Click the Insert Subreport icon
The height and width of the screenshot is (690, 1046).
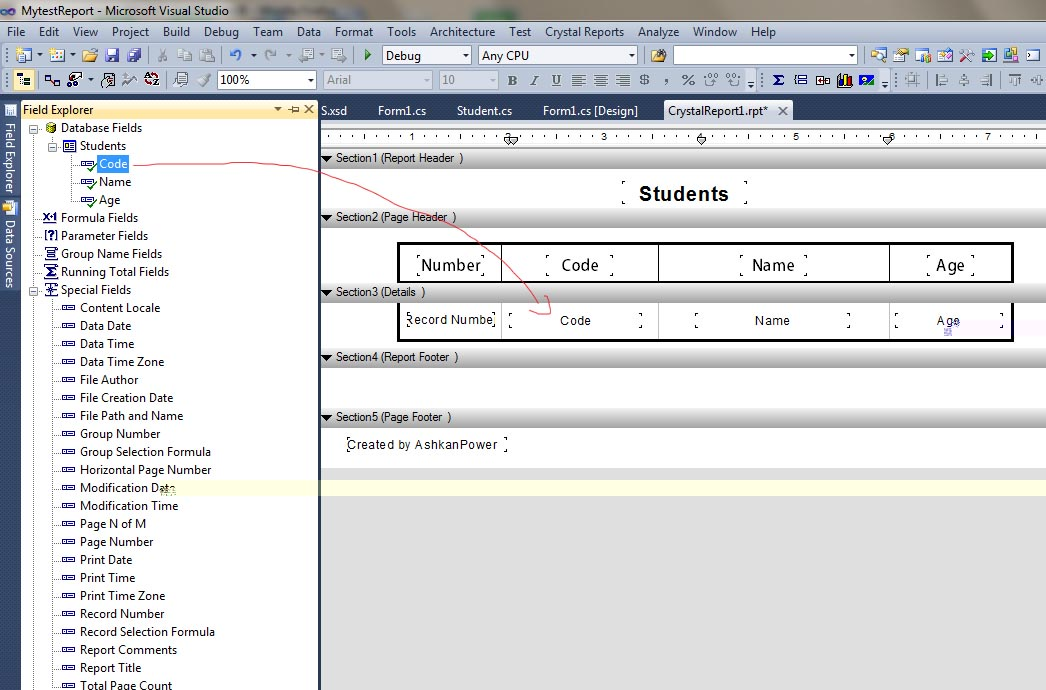[823, 80]
